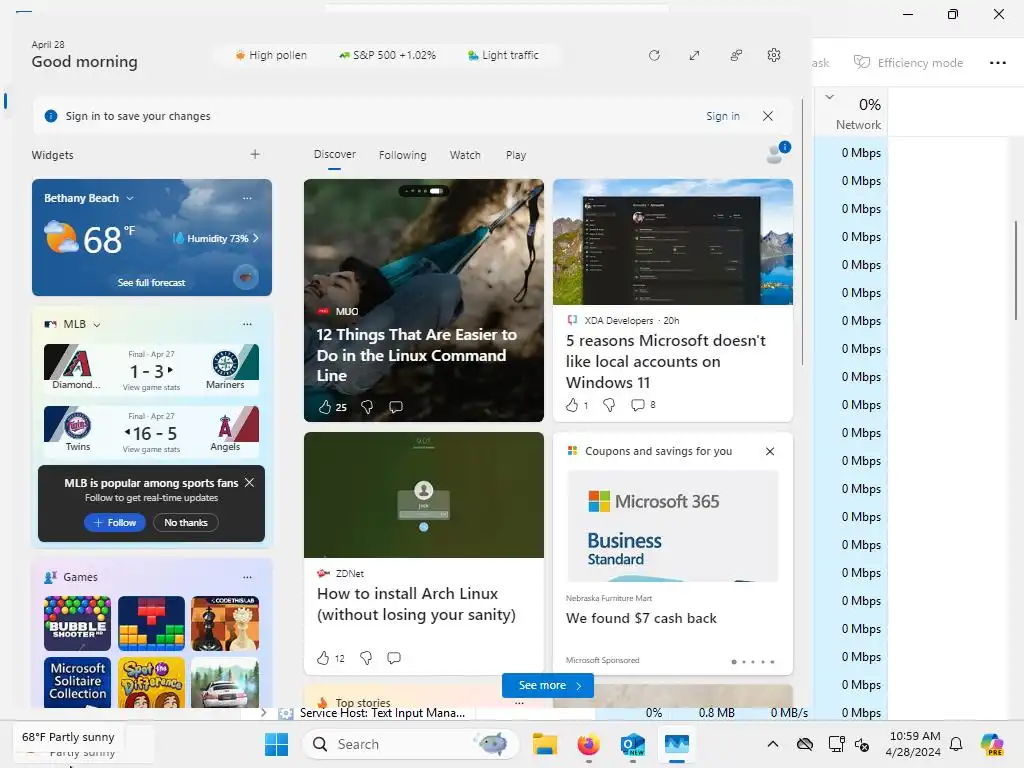Open weather widget more options
1024x768 pixels.
pos(247,198)
